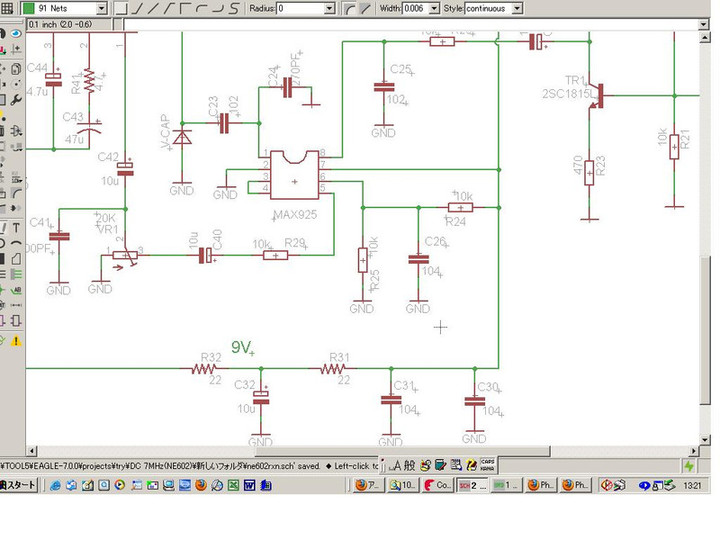Open the 91 Nets layer dropdown

101,8
